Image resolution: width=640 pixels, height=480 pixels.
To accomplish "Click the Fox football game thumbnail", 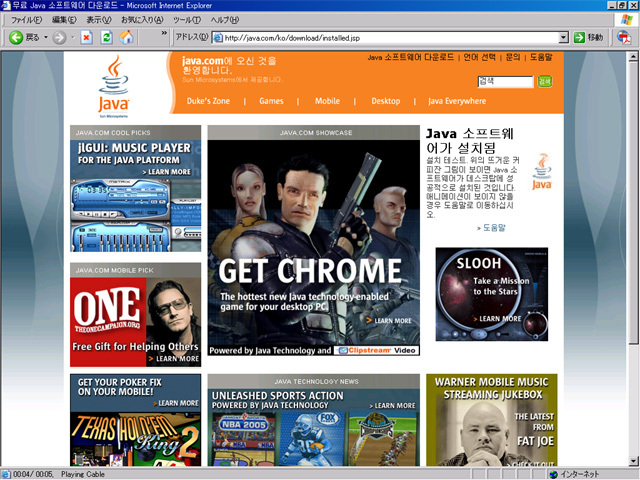I will click(313, 439).
